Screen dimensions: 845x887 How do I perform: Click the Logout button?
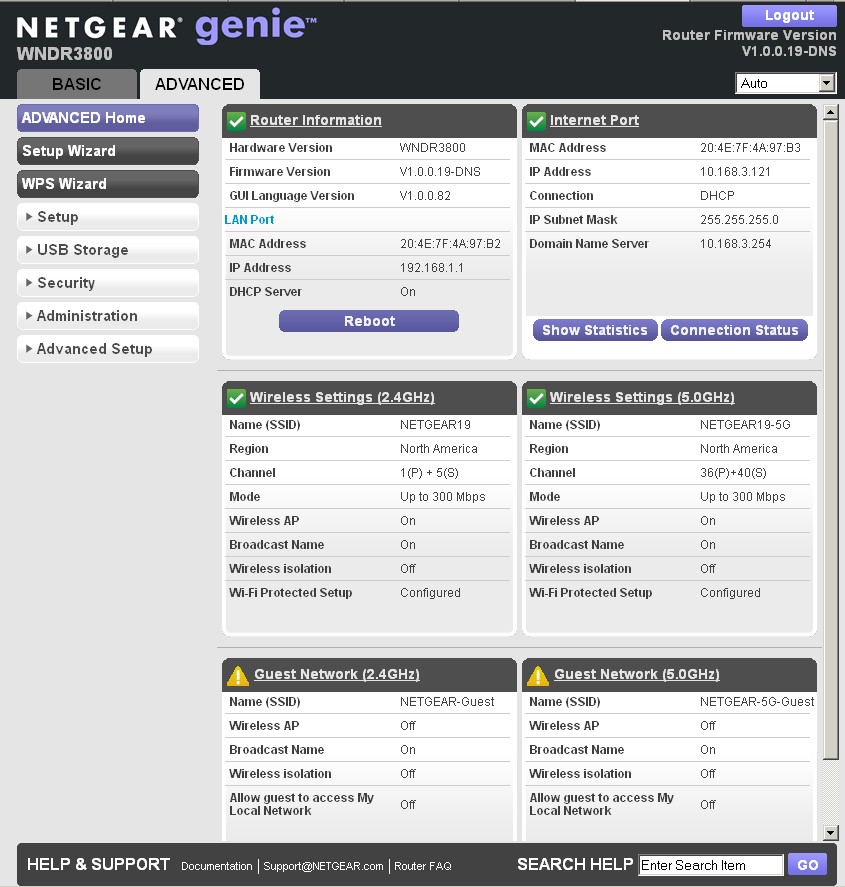(789, 15)
